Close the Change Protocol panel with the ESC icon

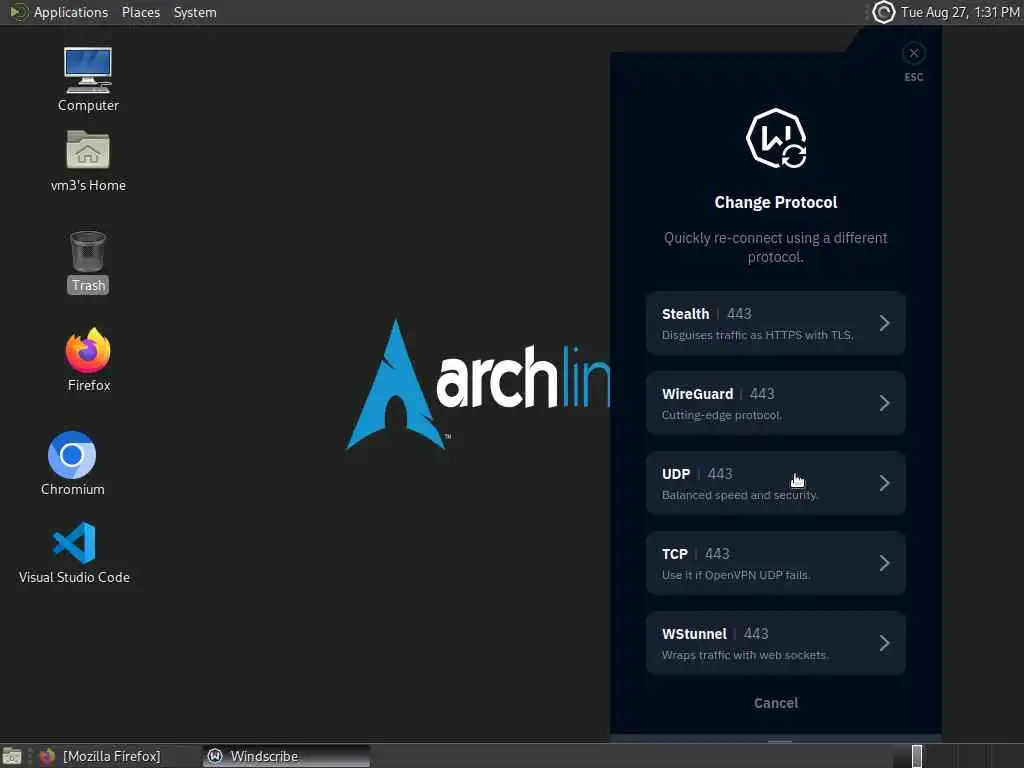click(914, 54)
